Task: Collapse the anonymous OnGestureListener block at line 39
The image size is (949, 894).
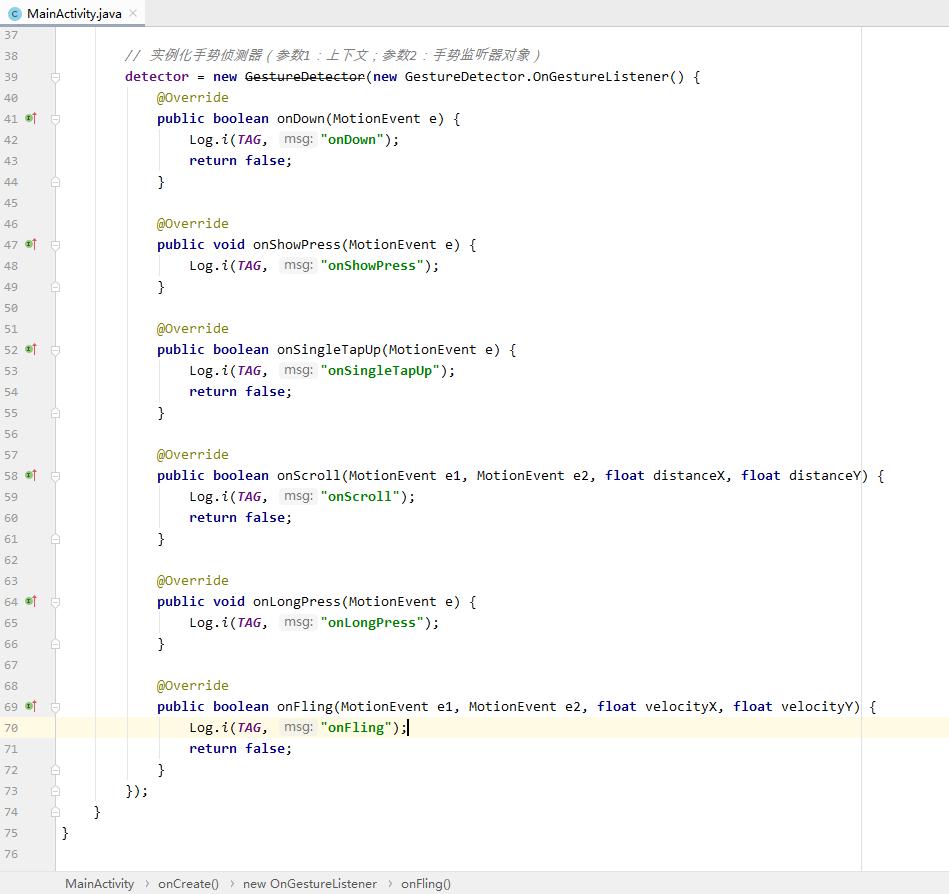Action: pos(56,77)
